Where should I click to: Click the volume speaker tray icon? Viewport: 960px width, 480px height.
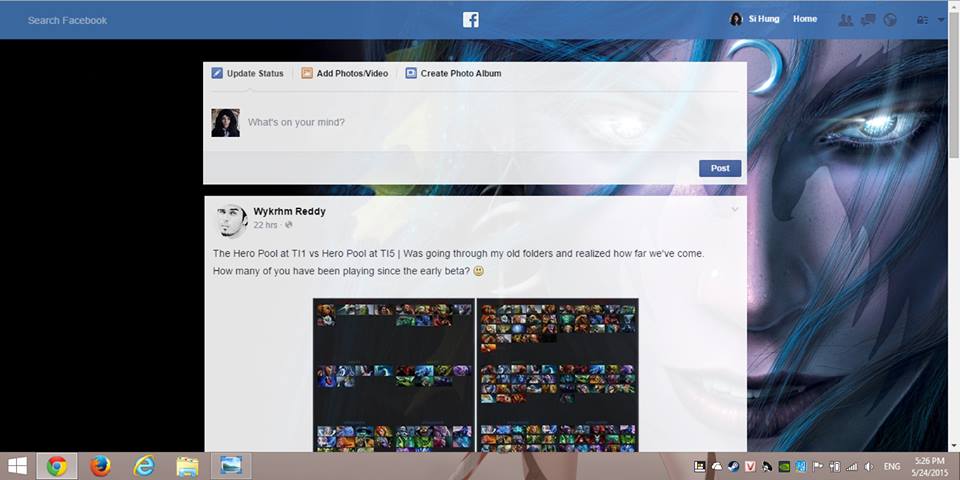868,467
